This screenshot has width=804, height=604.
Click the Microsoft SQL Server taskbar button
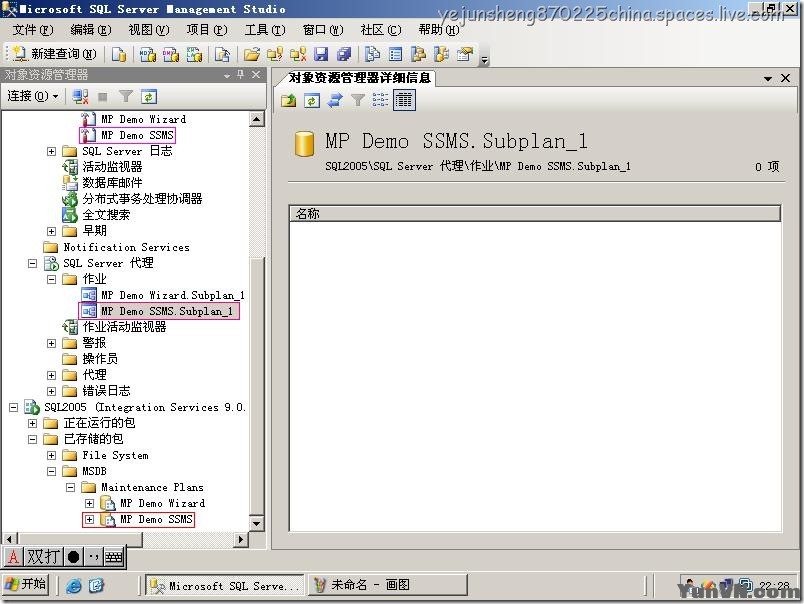coord(225,586)
